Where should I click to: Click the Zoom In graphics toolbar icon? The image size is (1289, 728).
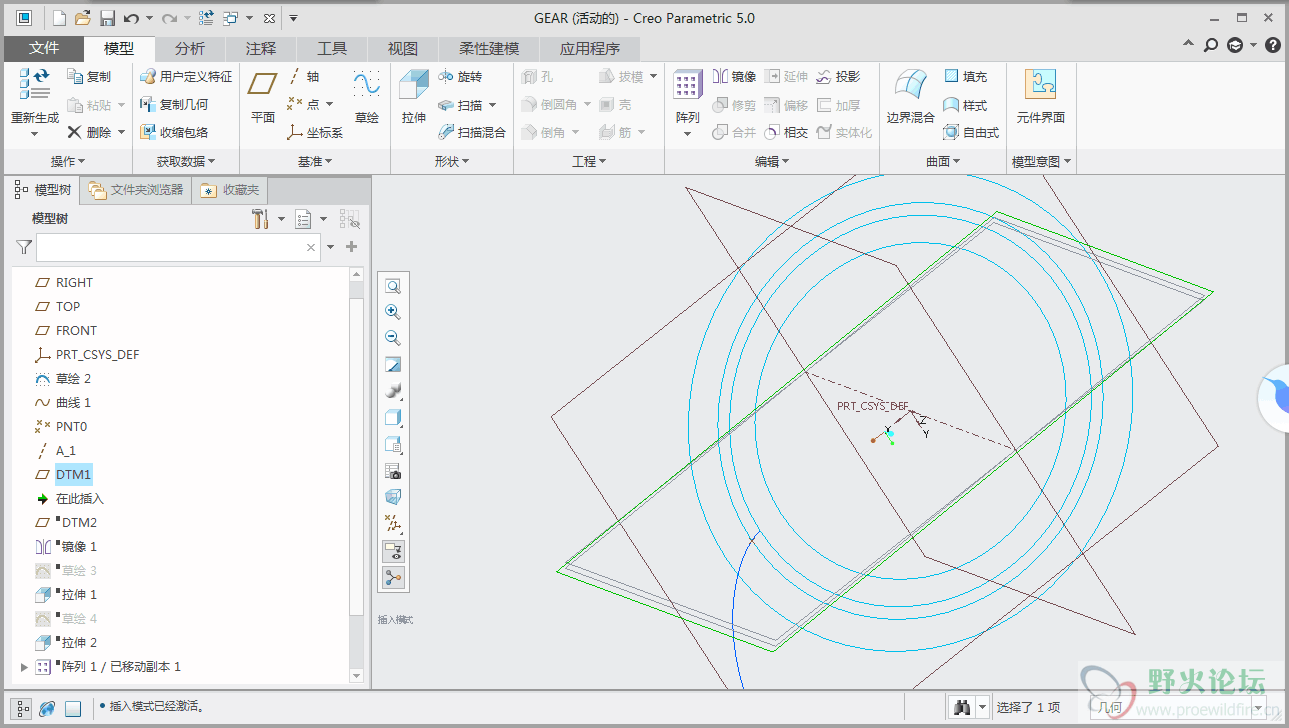(x=393, y=312)
